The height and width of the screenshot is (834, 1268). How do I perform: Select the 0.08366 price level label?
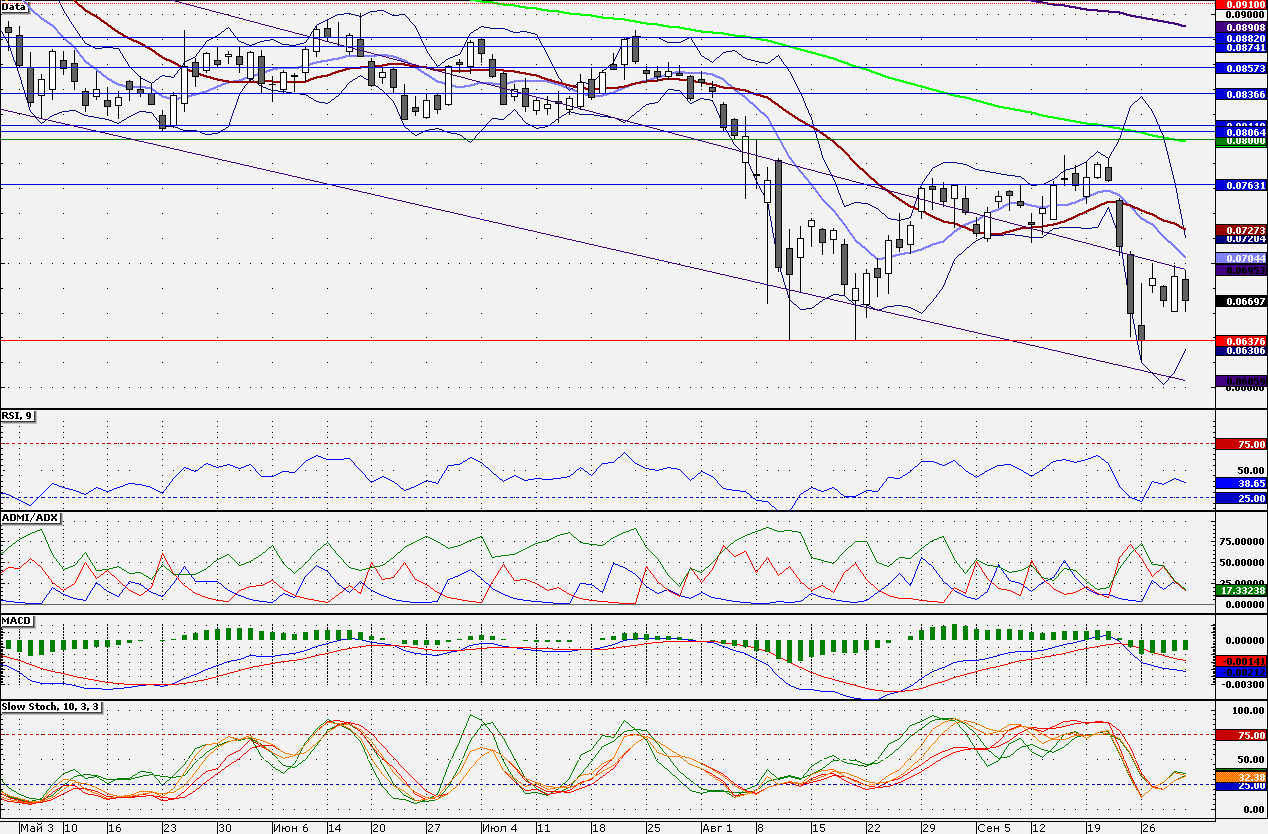pos(1241,93)
